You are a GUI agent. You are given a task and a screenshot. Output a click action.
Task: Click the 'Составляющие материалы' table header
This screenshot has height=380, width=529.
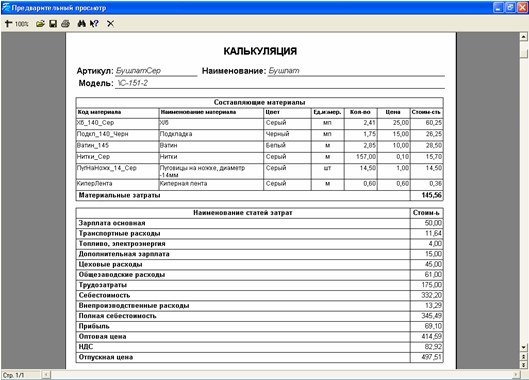click(x=259, y=102)
